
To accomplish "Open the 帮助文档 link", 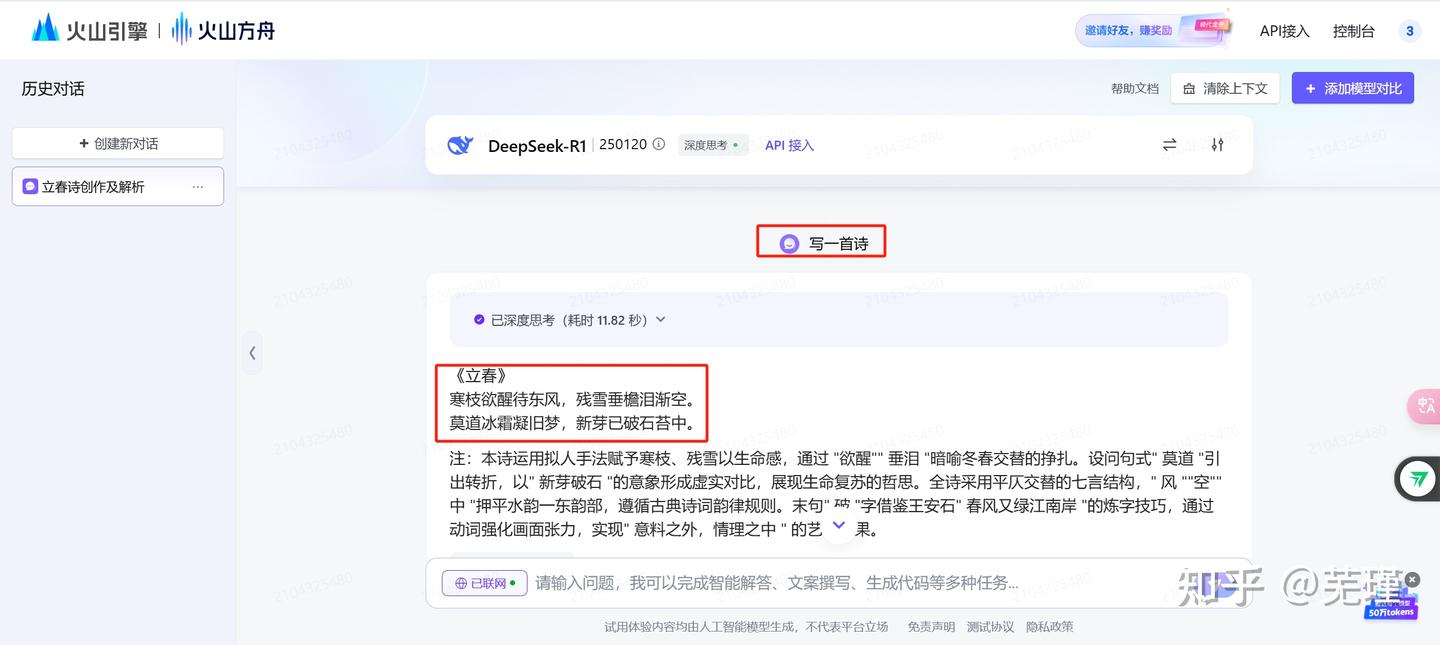I will pos(1134,88).
